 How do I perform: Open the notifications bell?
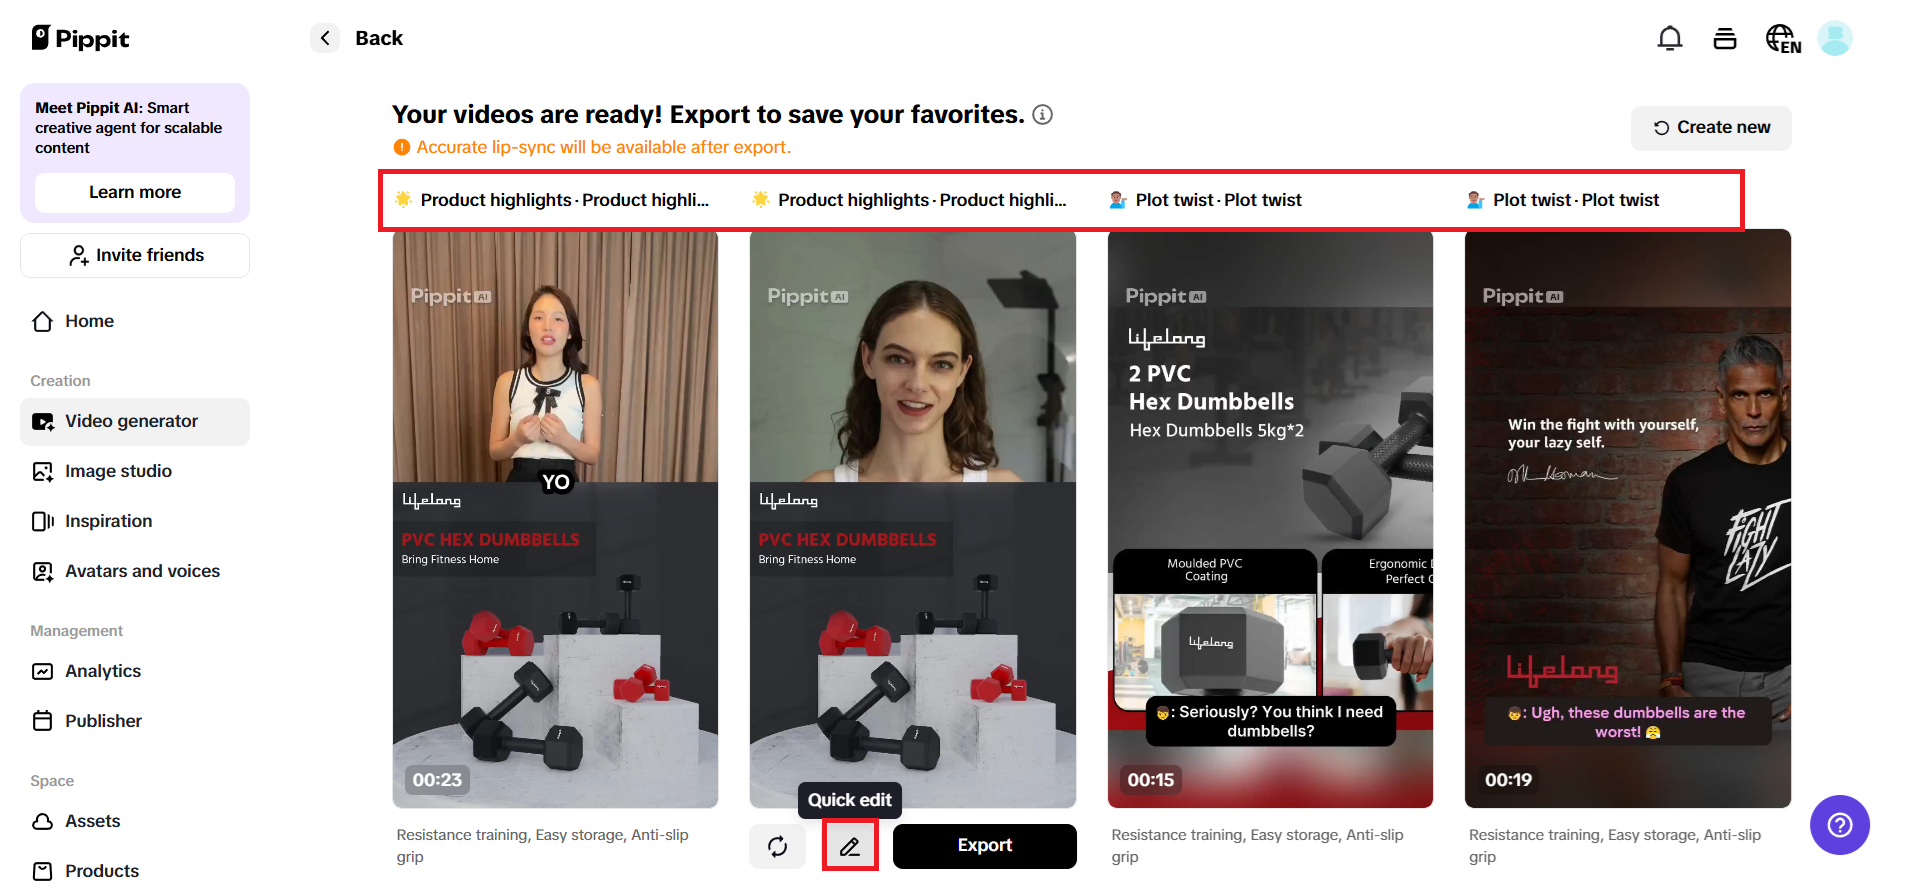coord(1670,39)
